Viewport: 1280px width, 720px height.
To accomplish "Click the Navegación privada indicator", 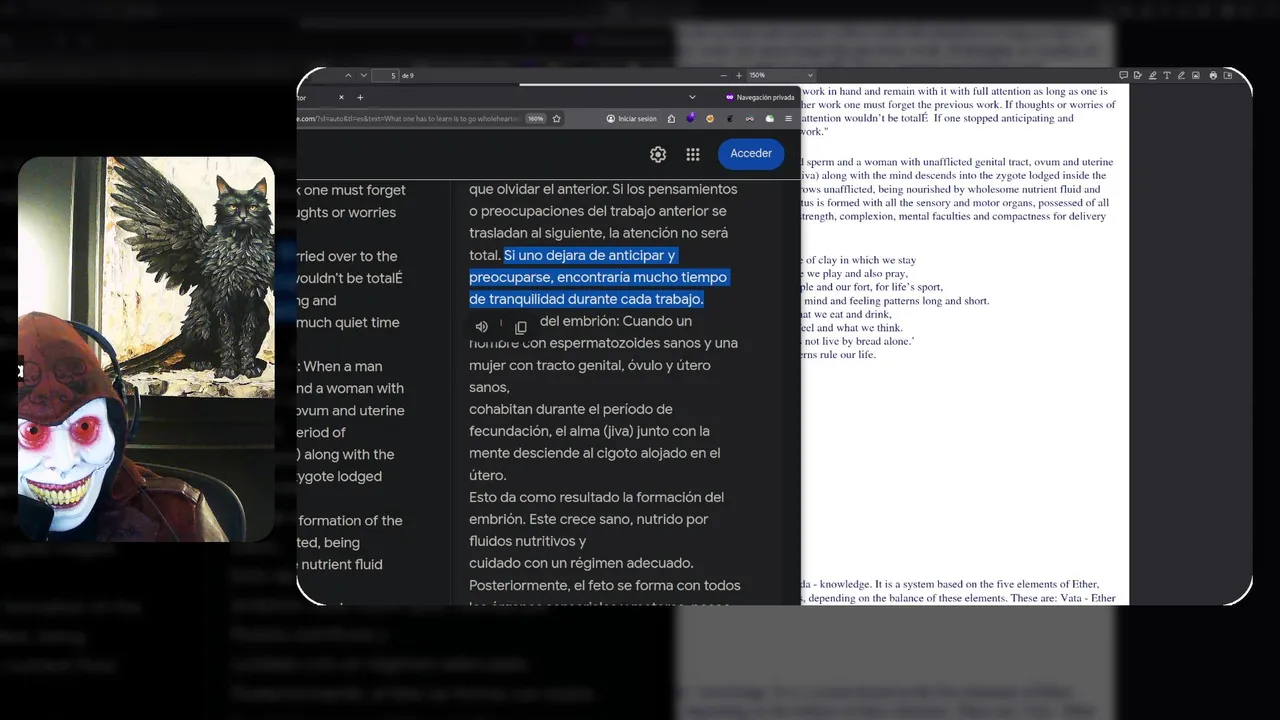I will tap(760, 97).
